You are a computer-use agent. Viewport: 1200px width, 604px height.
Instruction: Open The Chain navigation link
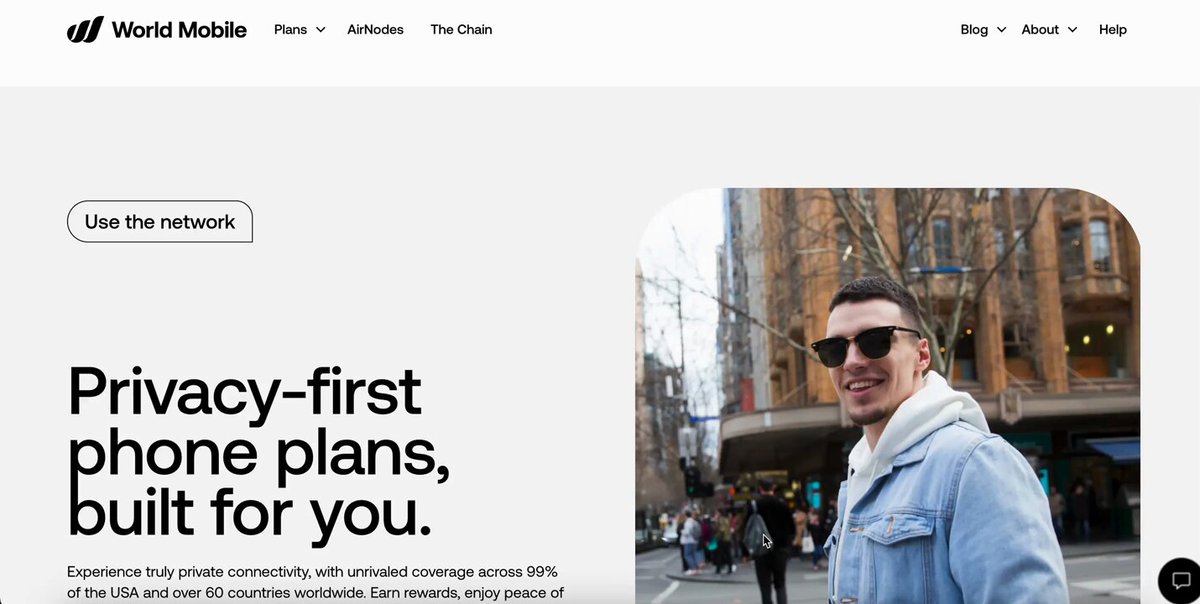pos(461,30)
